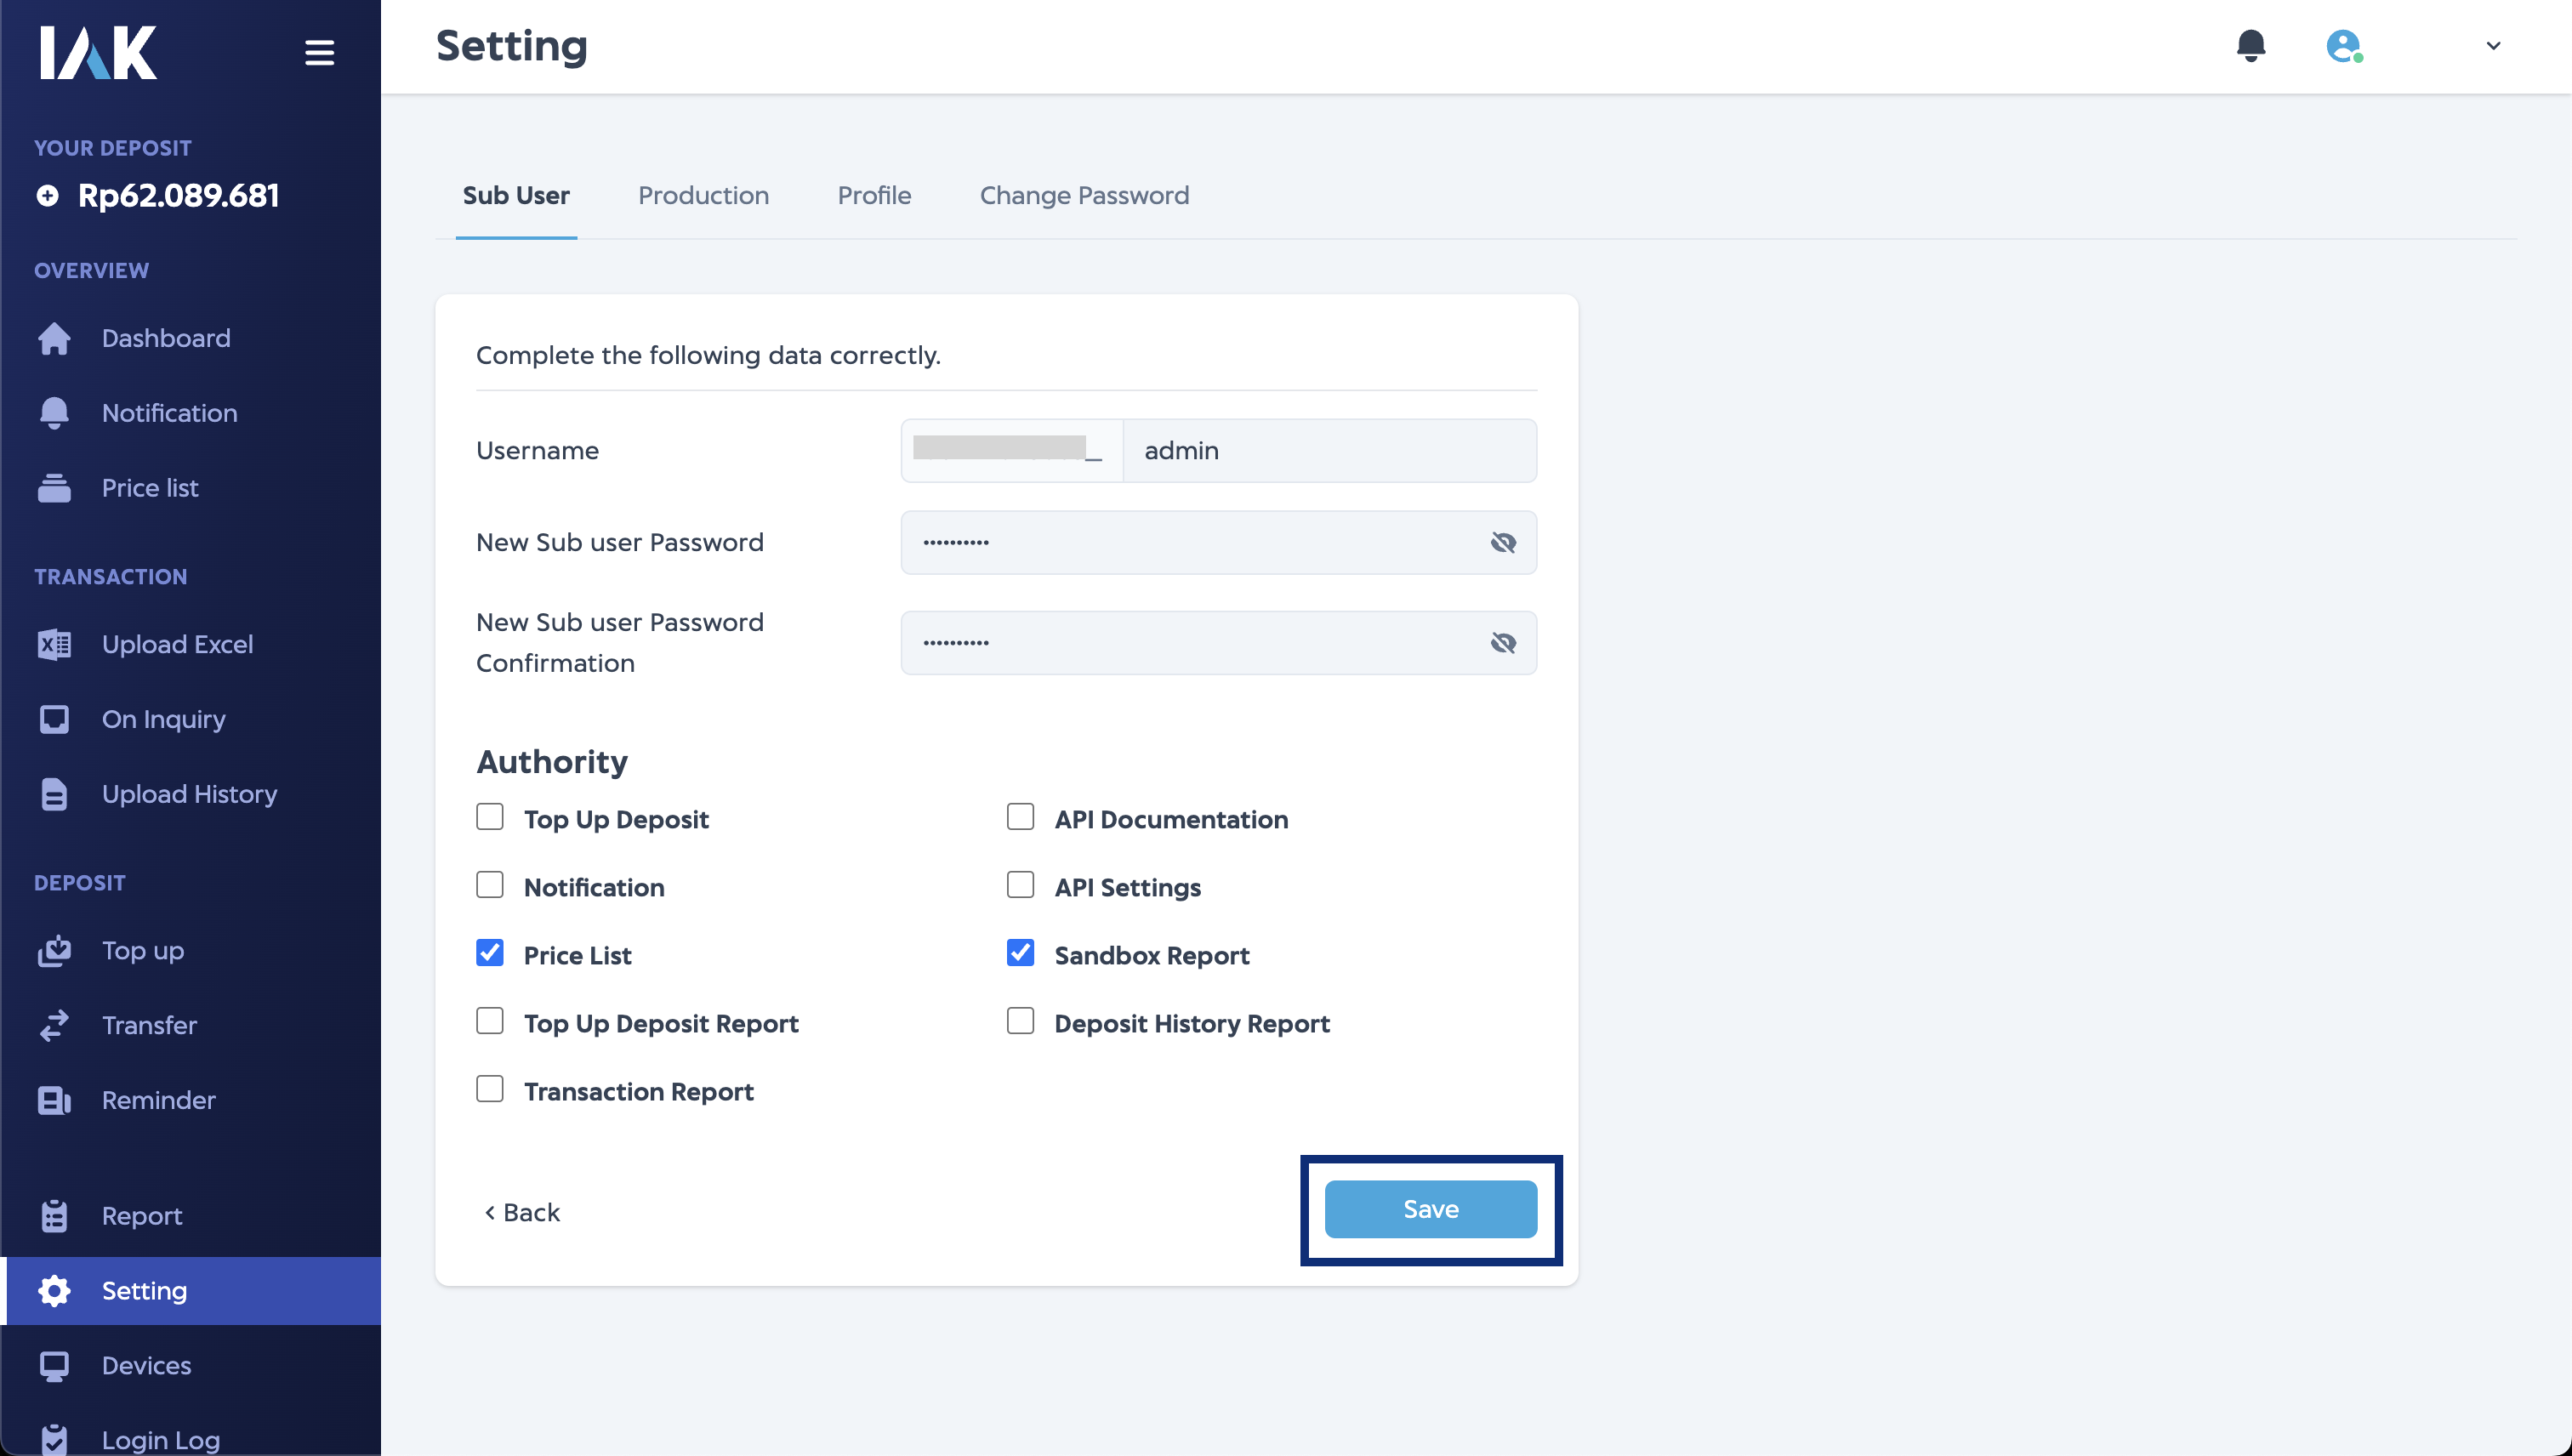Screen dimensions: 2572x1456
Task: Click the Save button
Action: tap(1431, 1209)
